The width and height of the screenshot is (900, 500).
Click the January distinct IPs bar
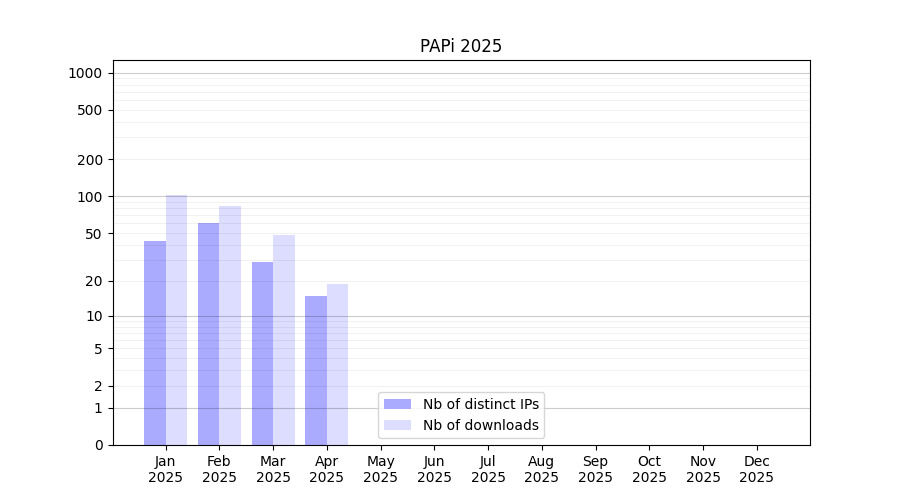click(x=155, y=343)
